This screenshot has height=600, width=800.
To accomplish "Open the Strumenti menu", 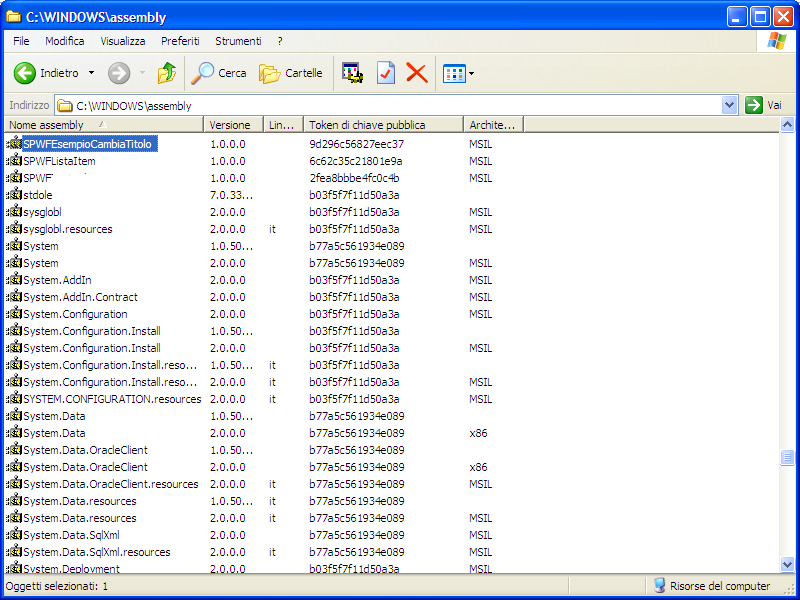I will click(238, 41).
